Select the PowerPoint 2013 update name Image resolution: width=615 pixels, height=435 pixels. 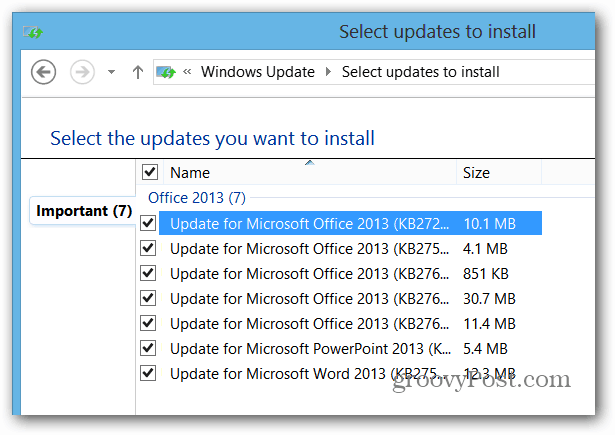click(x=310, y=349)
